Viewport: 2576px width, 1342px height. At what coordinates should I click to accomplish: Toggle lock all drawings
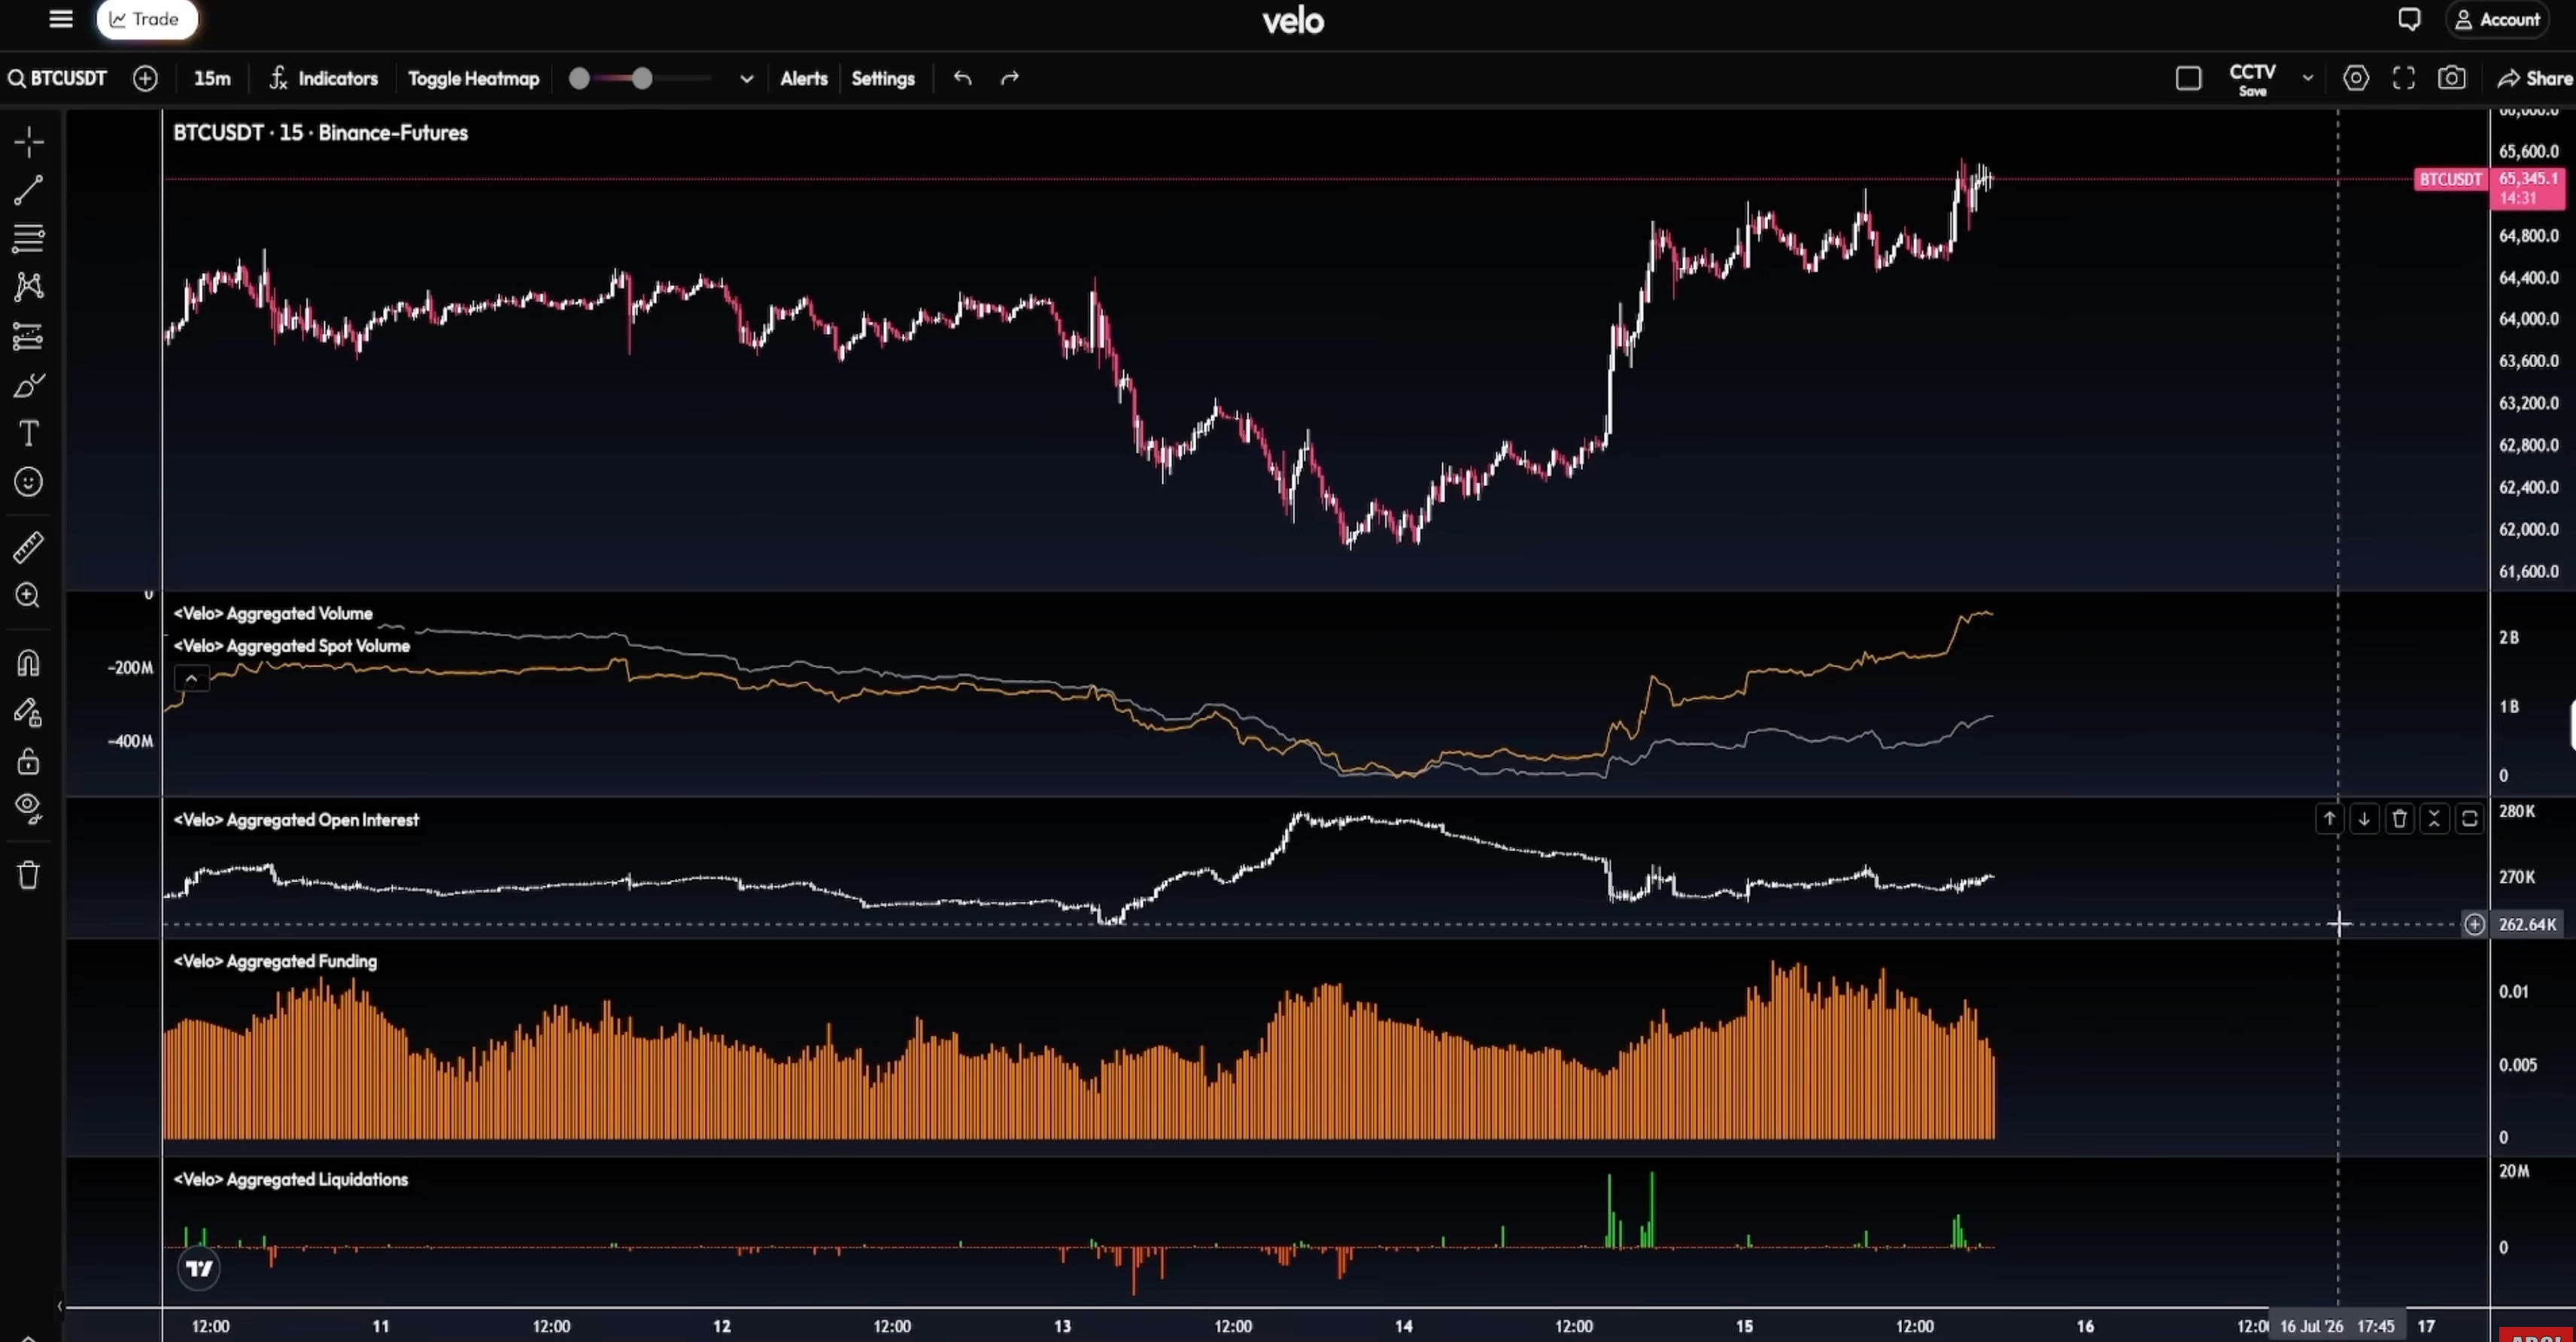[28, 761]
